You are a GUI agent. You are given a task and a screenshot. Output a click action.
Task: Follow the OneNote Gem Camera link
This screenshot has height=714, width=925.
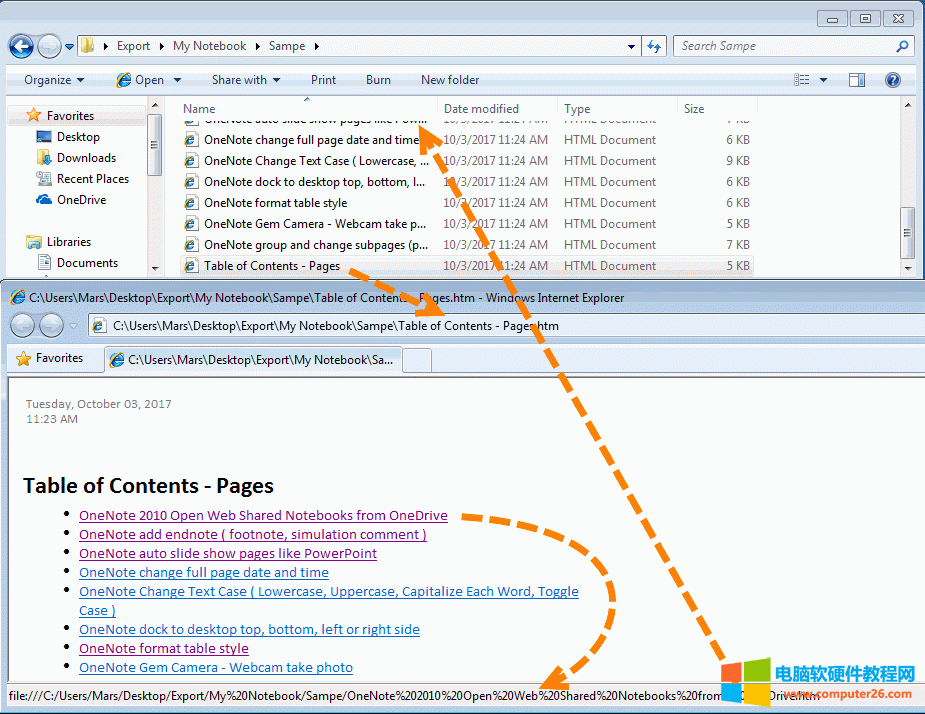coord(216,667)
